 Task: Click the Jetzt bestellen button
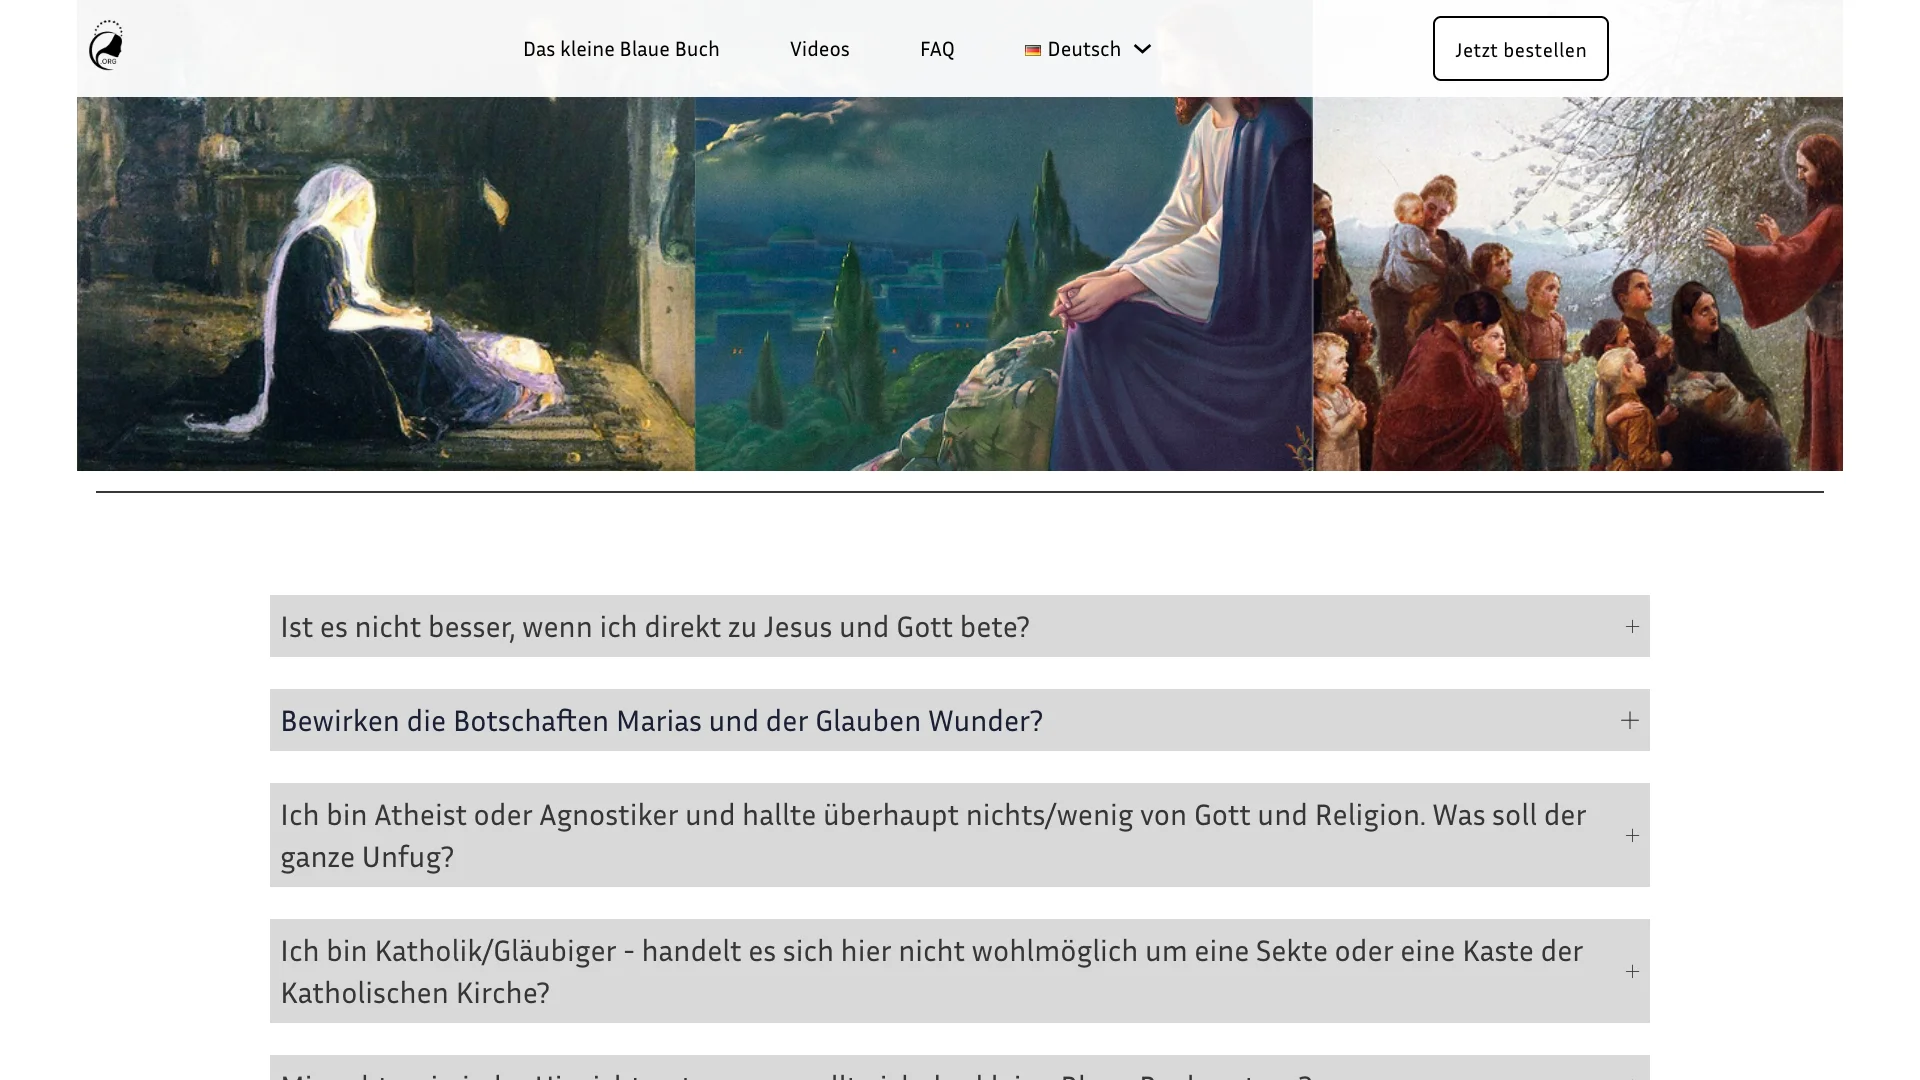pos(1520,49)
